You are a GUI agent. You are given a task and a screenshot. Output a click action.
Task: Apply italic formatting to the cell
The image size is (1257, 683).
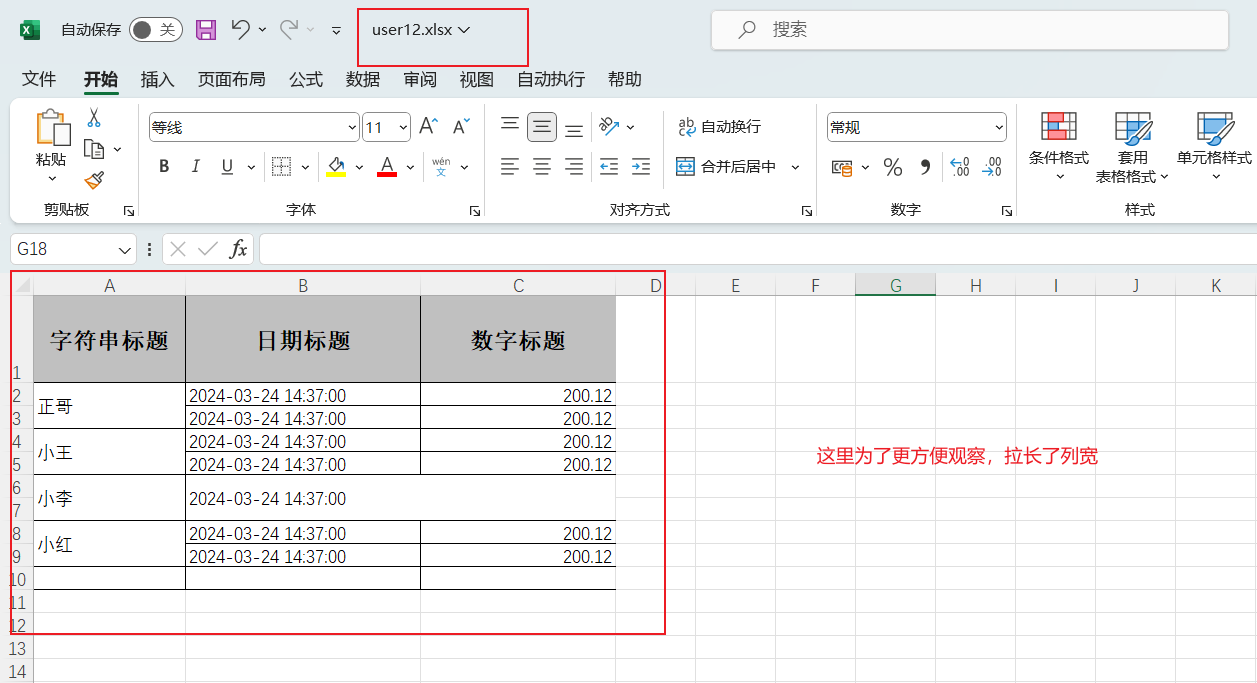[196, 167]
